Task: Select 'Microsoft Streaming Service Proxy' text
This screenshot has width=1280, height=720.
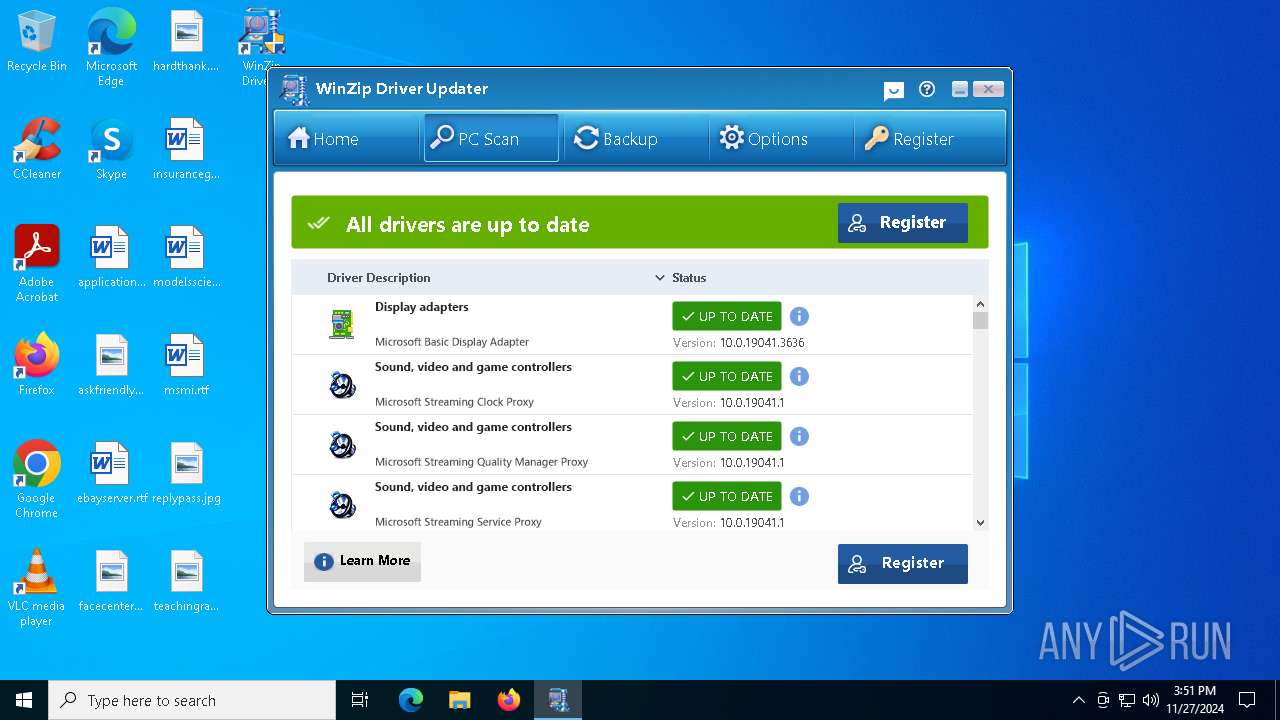Action: 458,522
